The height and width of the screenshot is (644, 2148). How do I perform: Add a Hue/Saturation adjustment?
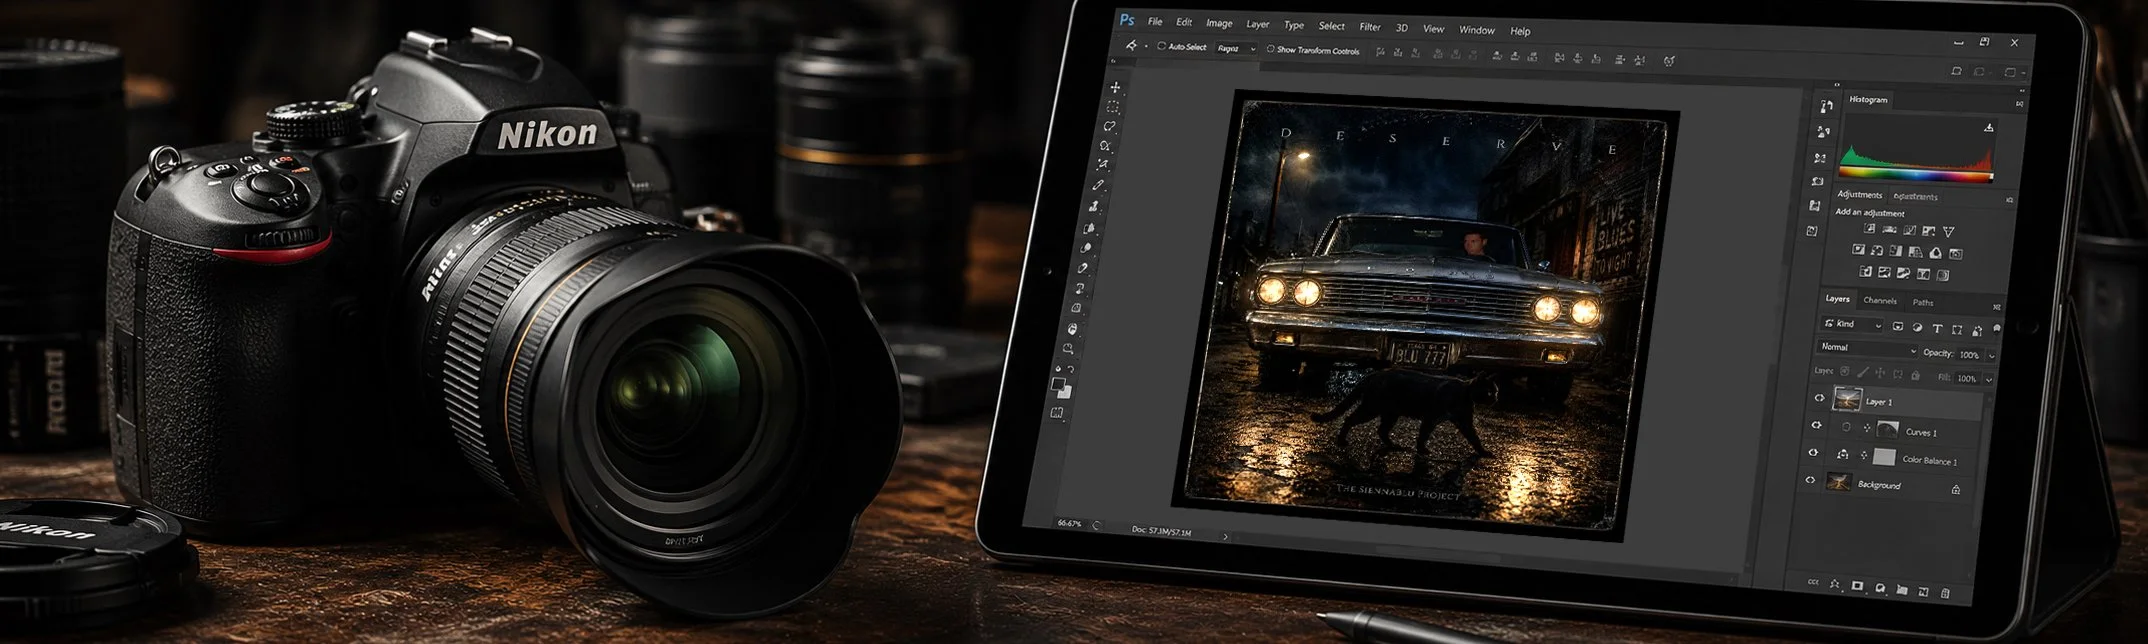pyautogui.click(x=1859, y=249)
